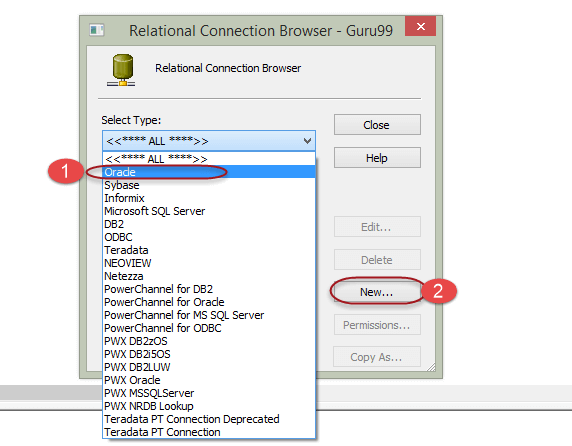Select Teradata PT Connection Deprecated
The height and width of the screenshot is (446, 572).
209,419
